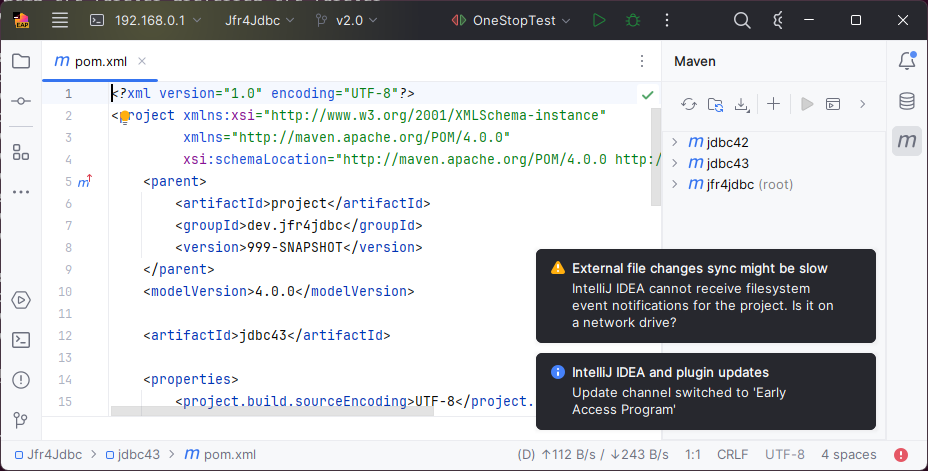This screenshot has height=471, width=928.
Task: Open the red error indicator in status bar
Action: point(901,454)
